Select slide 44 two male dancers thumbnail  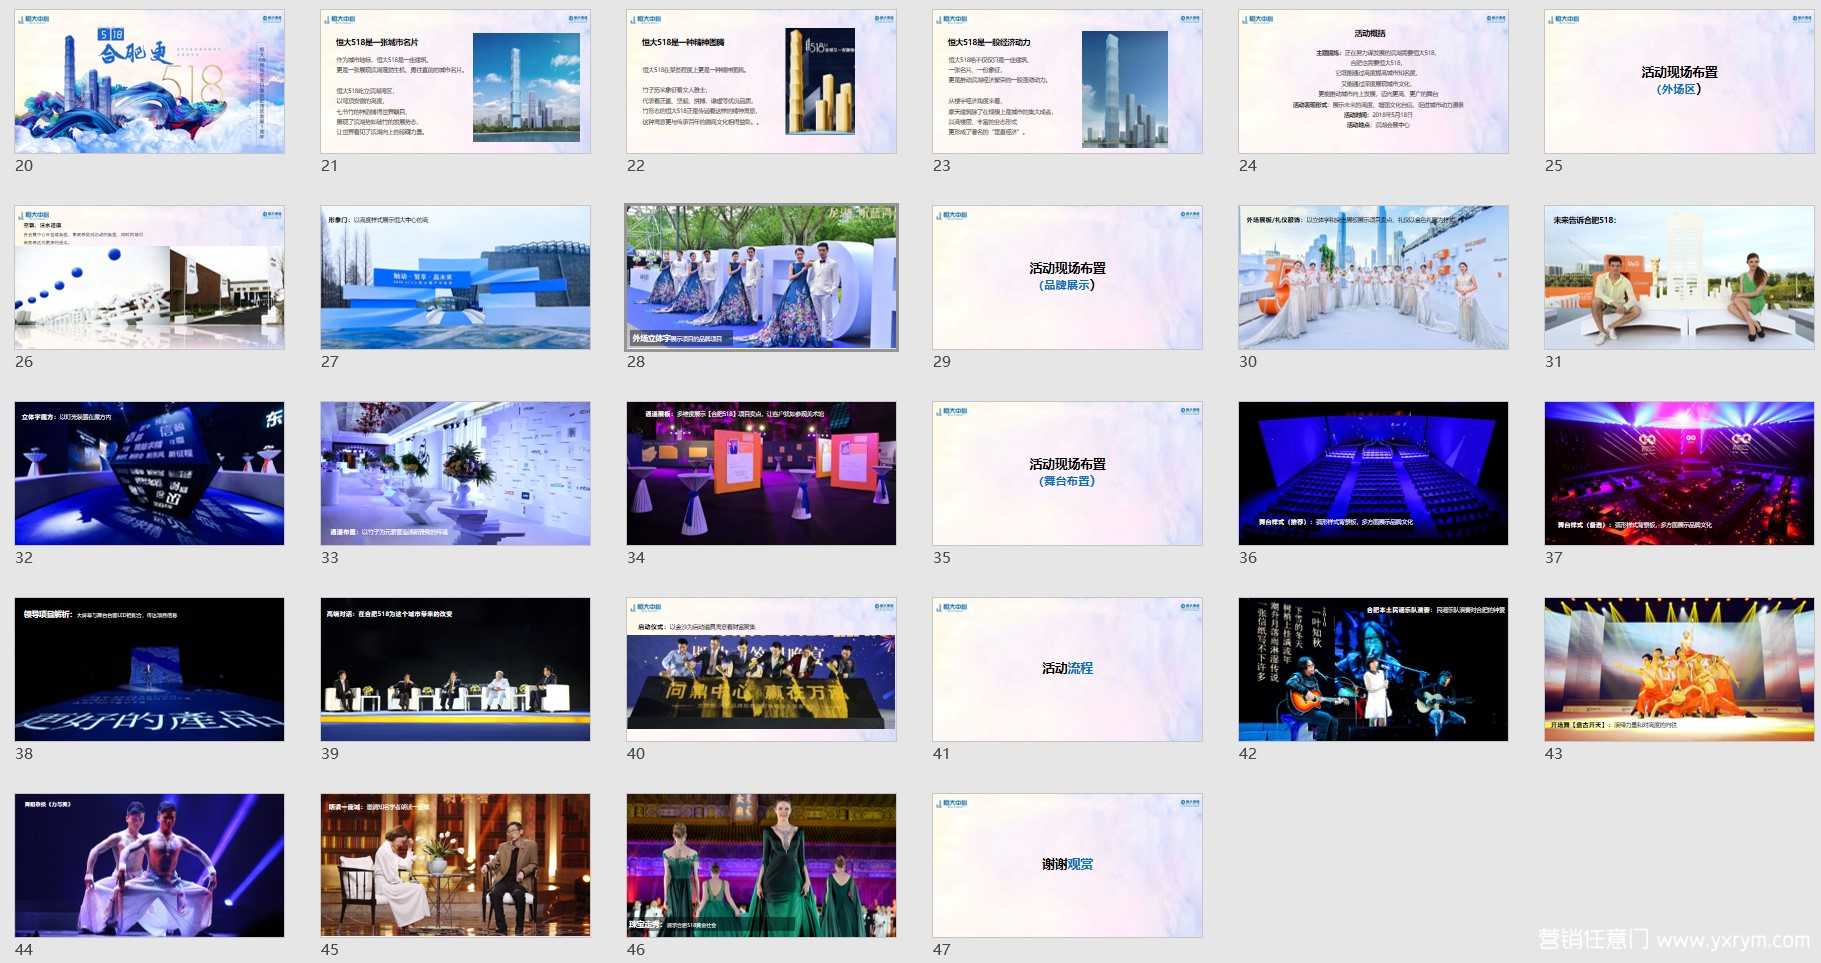(150, 866)
